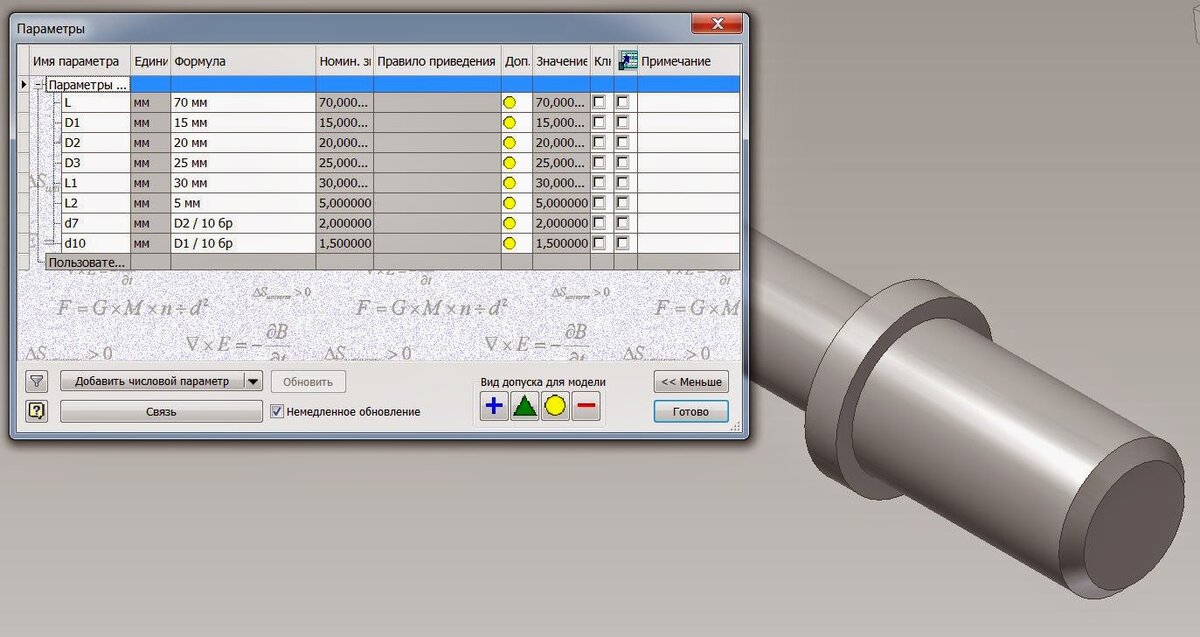Check the export checkbox for parameter D2
Viewport: 1200px width, 637px height.
pyautogui.click(x=623, y=142)
